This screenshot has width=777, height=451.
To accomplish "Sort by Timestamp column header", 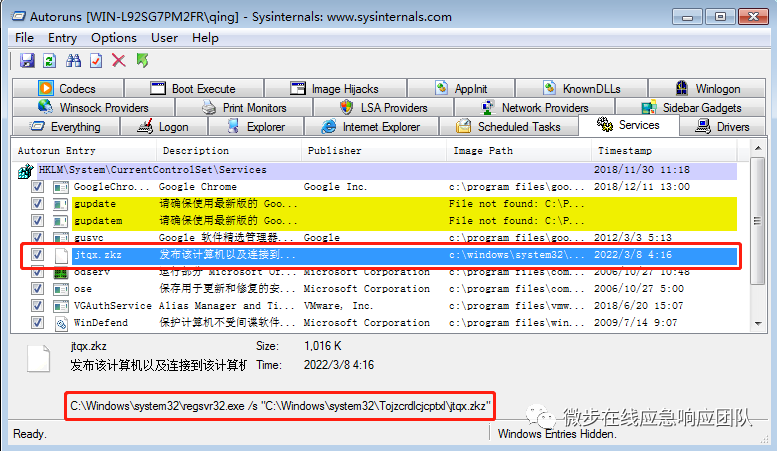I will (664, 151).
